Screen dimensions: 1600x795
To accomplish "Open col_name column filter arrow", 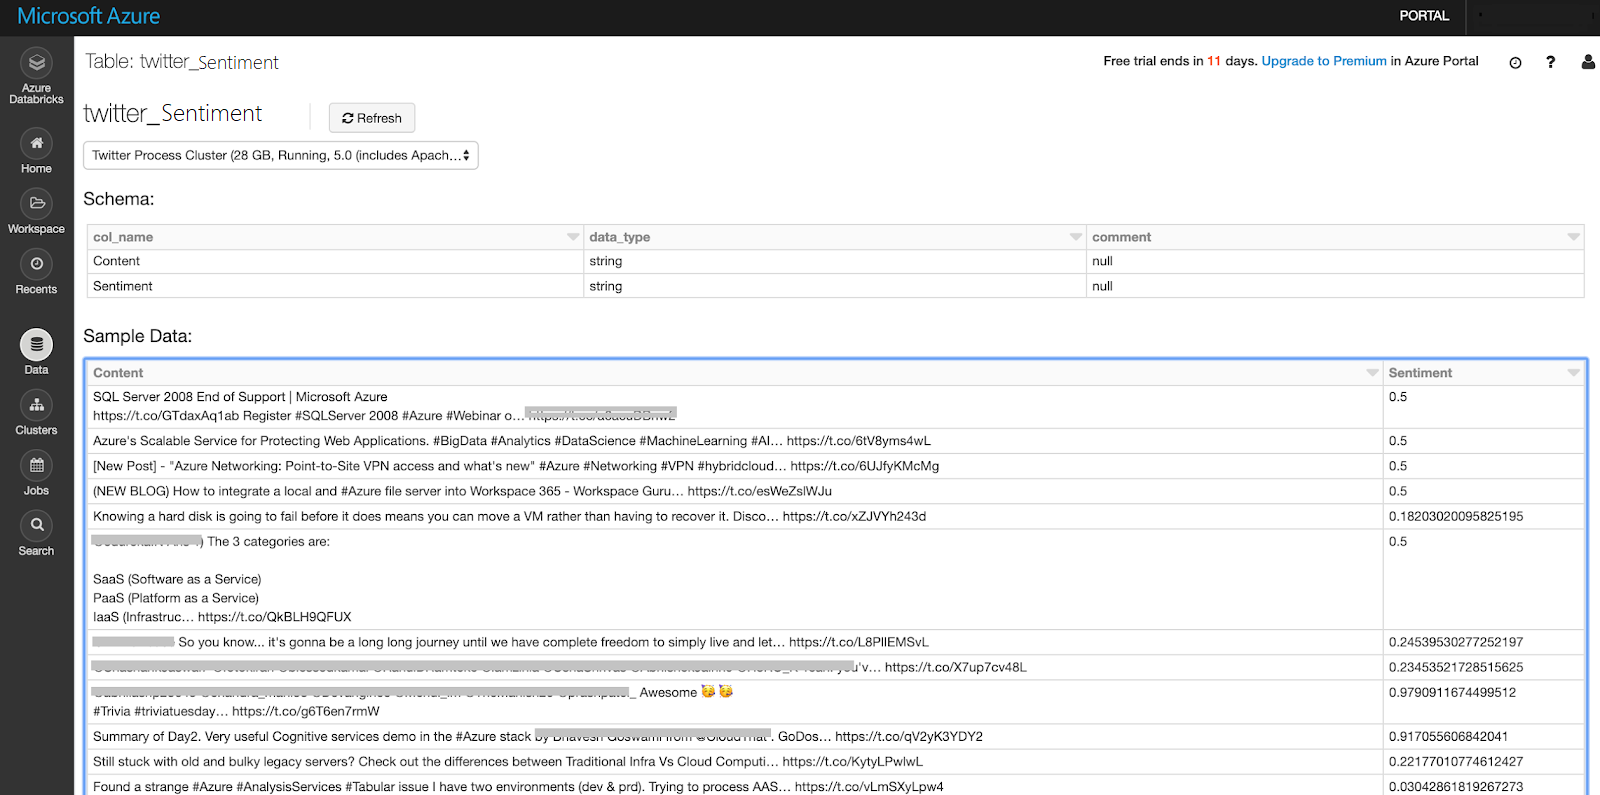I will (573, 237).
